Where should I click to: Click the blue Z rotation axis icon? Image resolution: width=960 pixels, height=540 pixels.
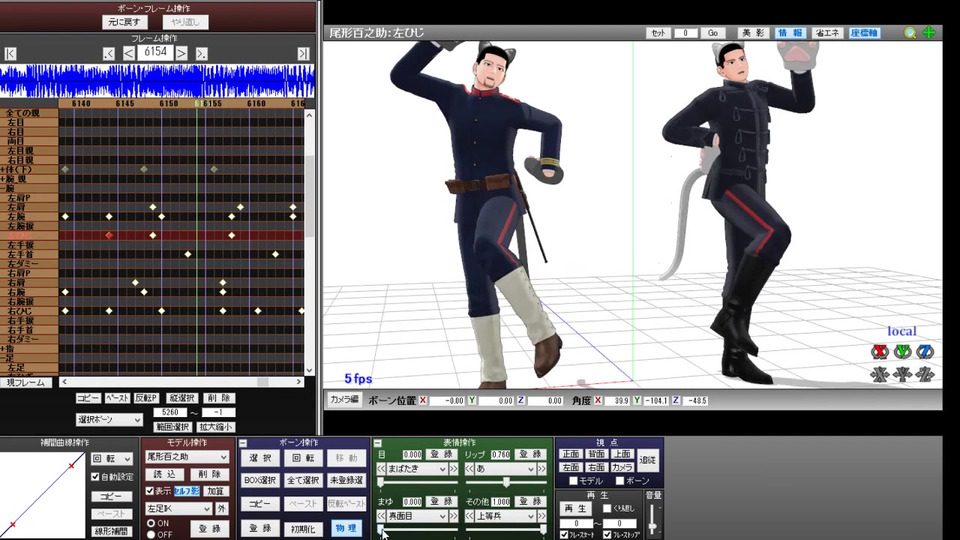[925, 351]
